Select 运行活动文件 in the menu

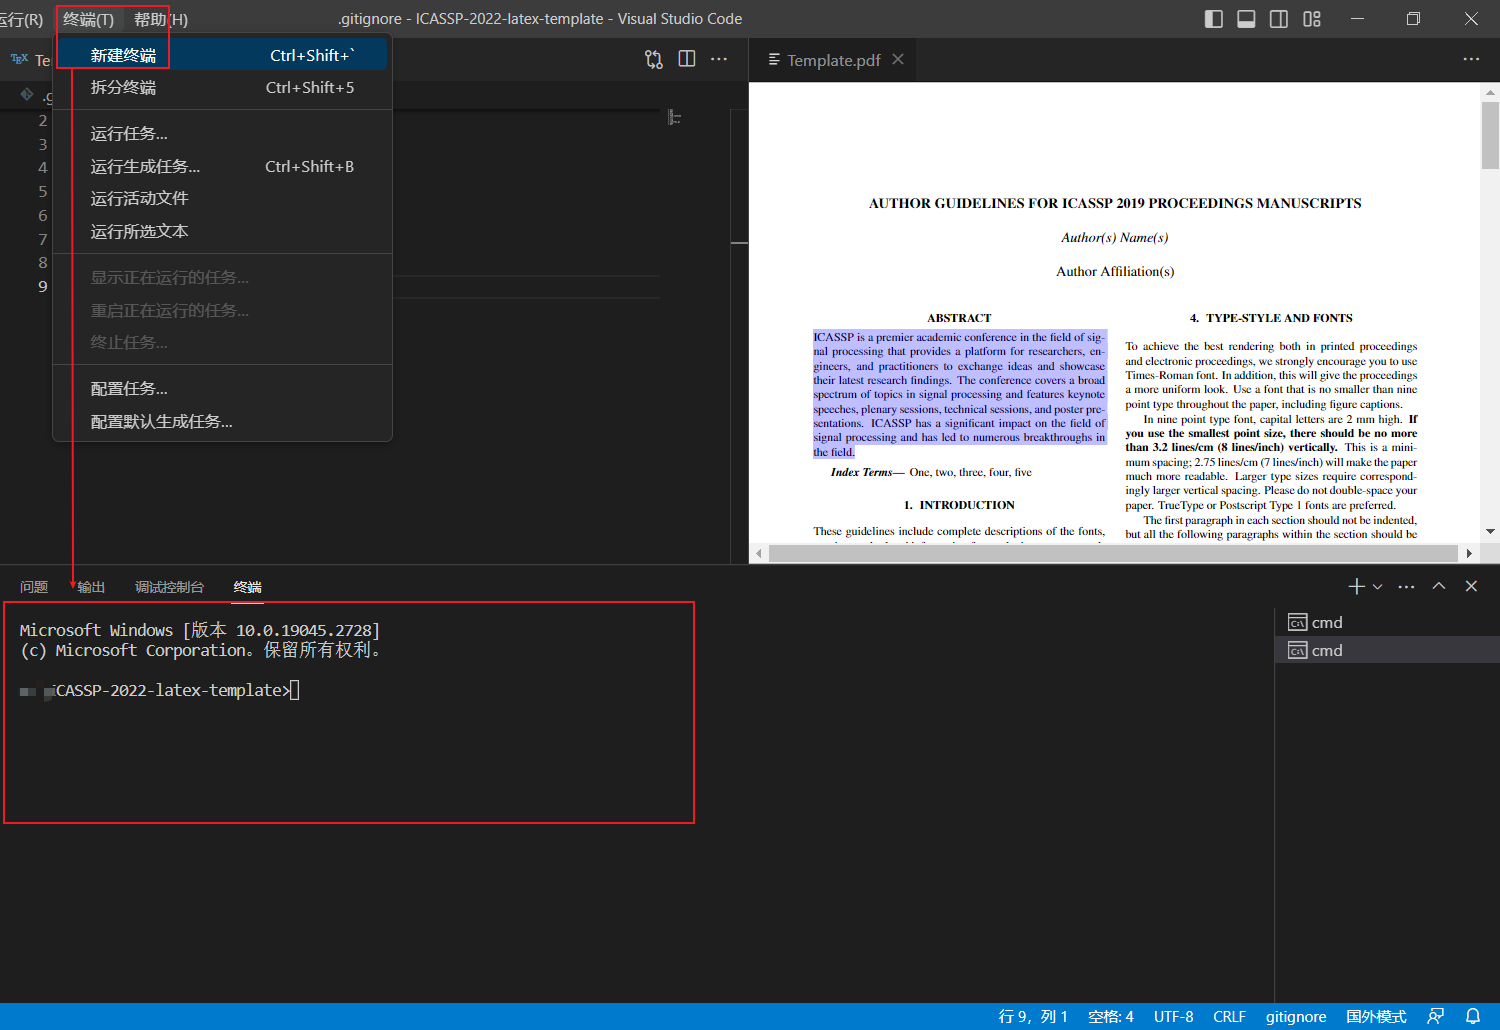(x=222, y=198)
